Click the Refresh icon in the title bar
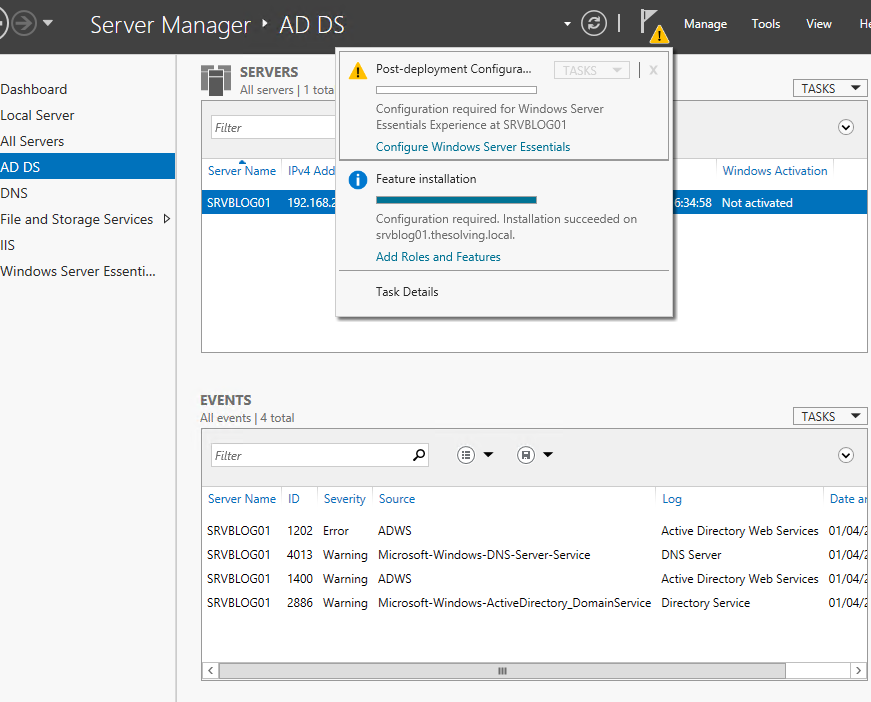This screenshot has height=702, width=871. tap(594, 22)
